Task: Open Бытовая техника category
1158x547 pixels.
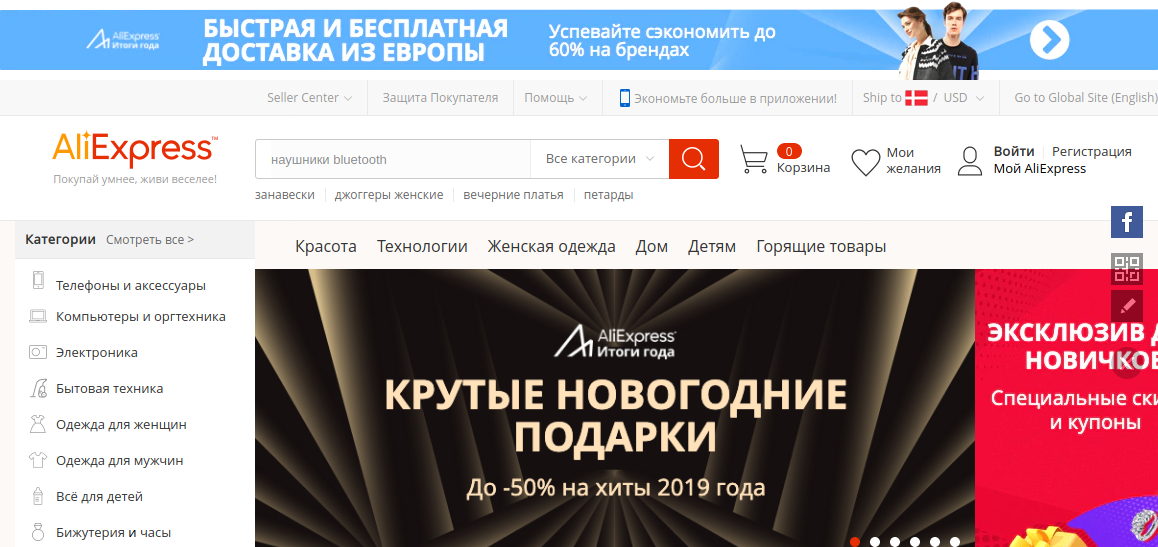Action: [x=109, y=388]
